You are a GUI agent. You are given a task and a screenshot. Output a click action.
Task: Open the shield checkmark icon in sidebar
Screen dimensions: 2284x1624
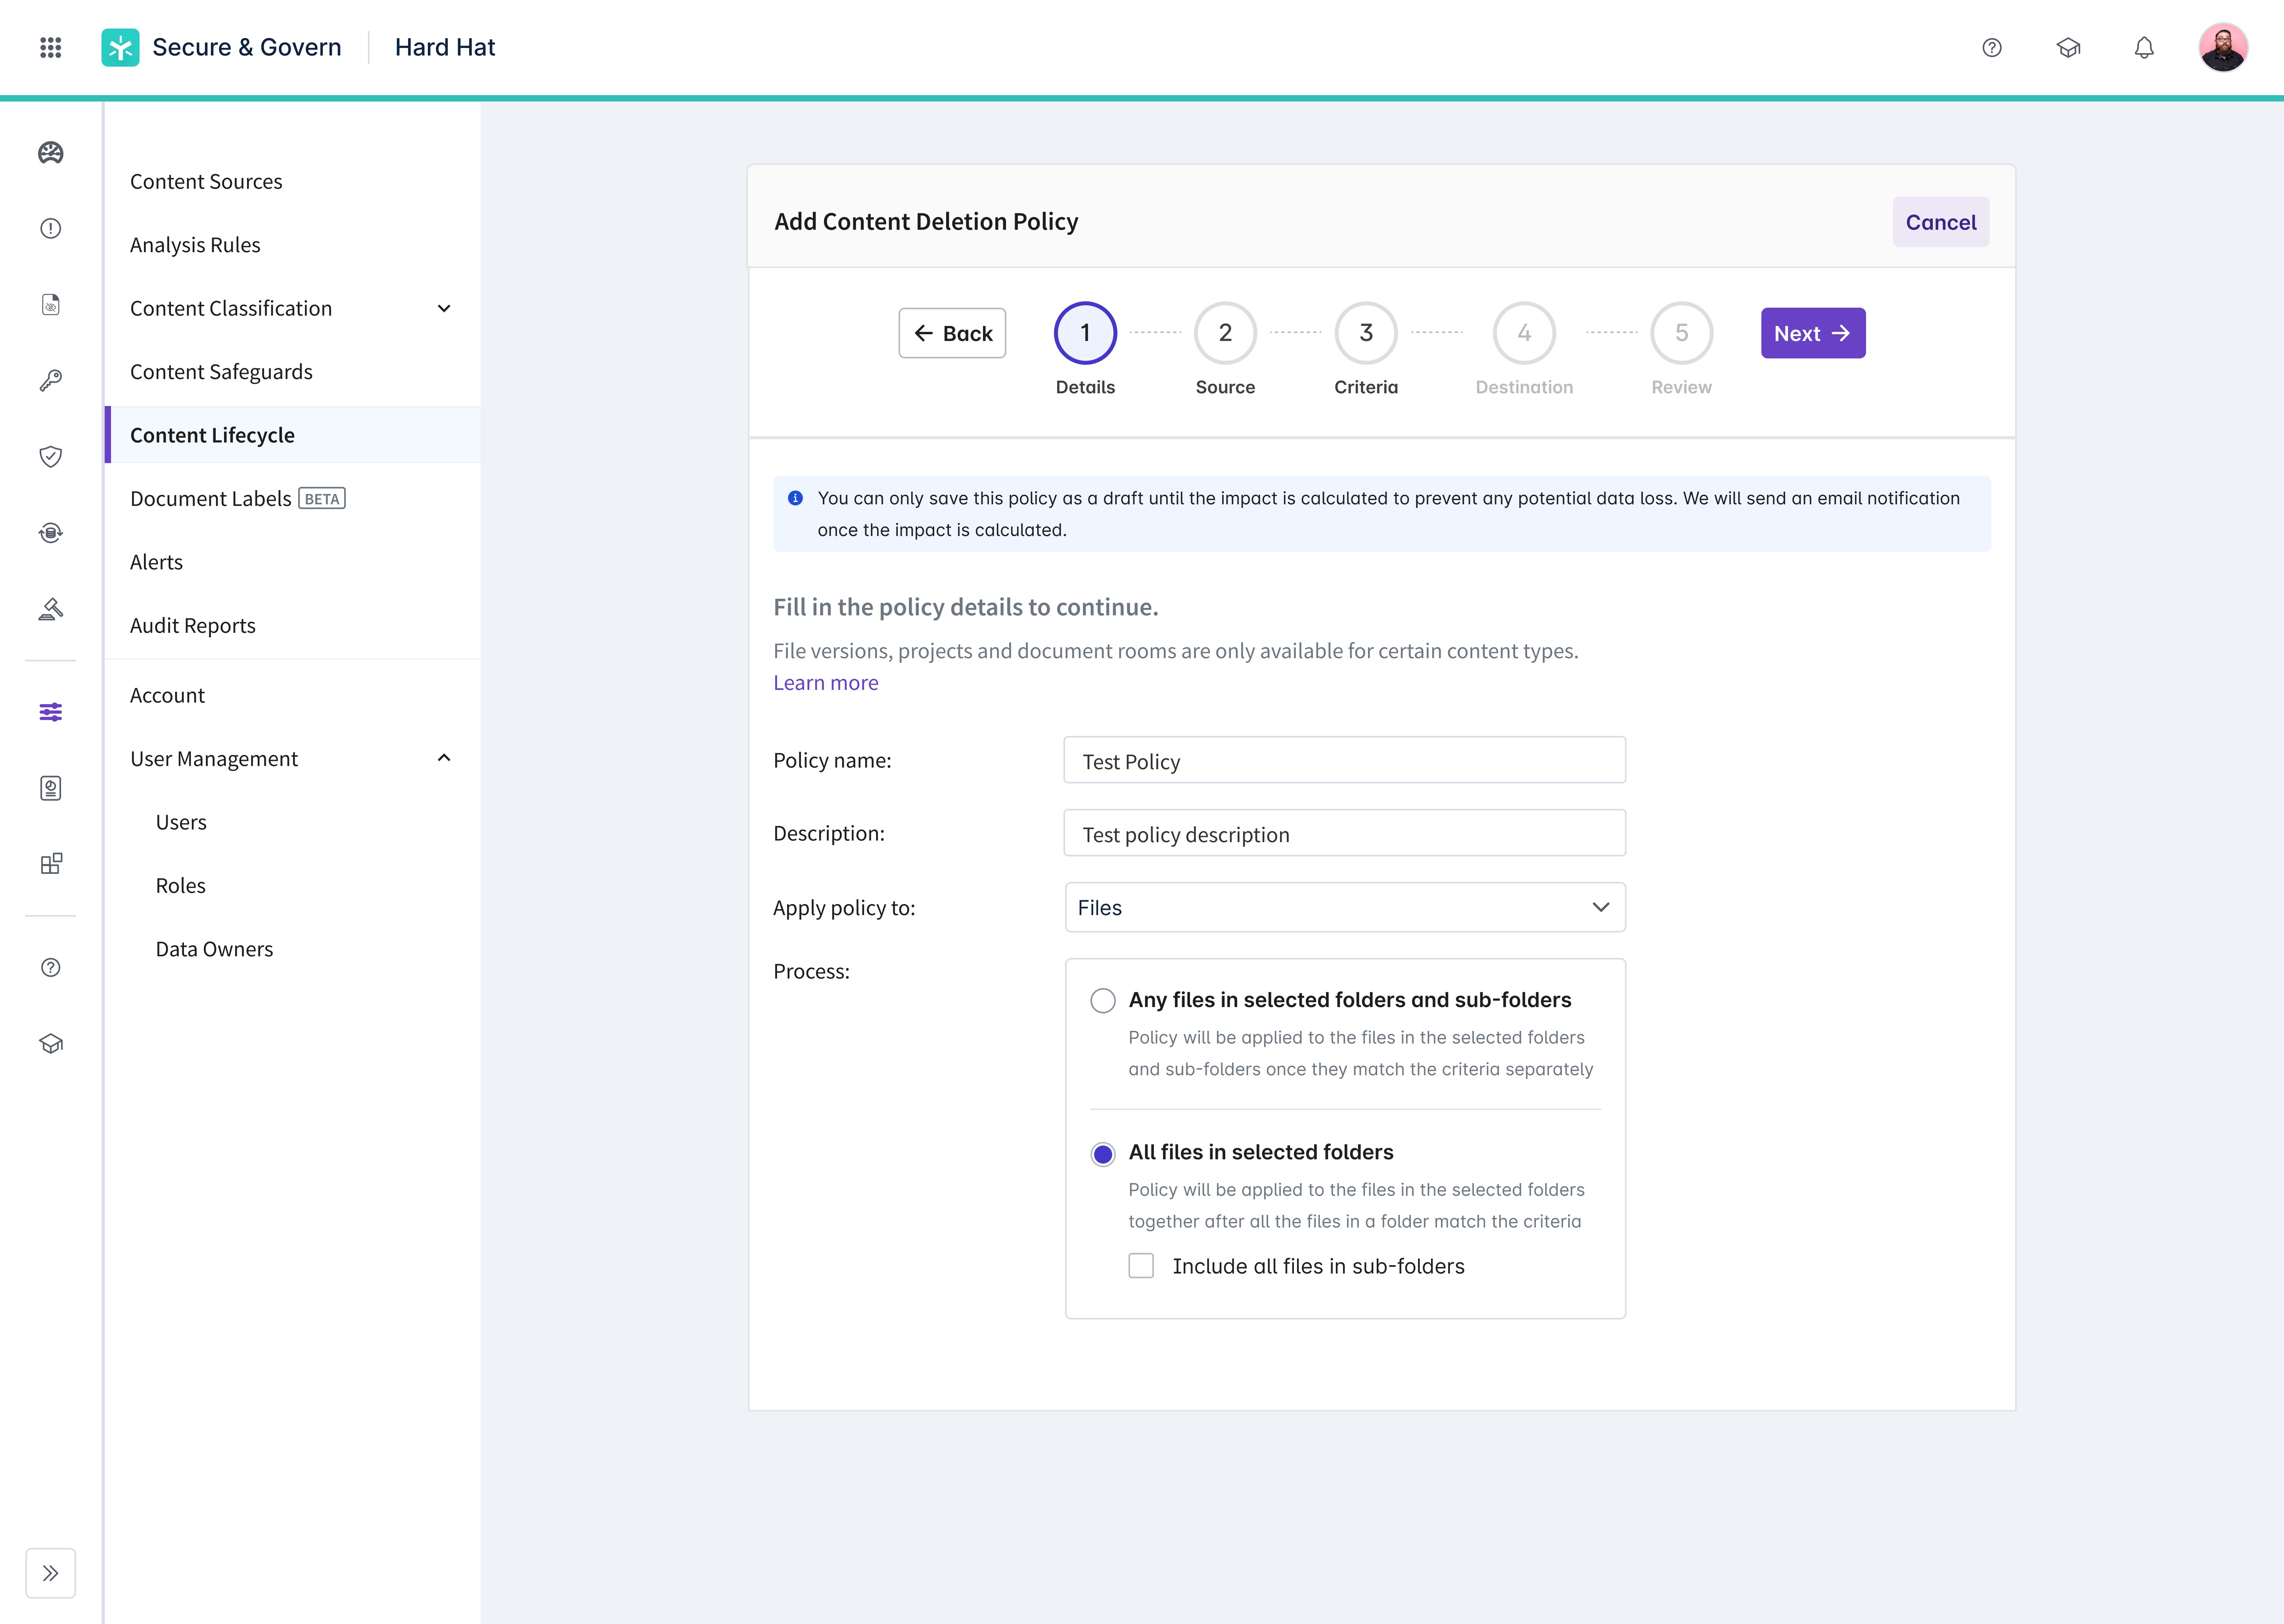coord(51,456)
